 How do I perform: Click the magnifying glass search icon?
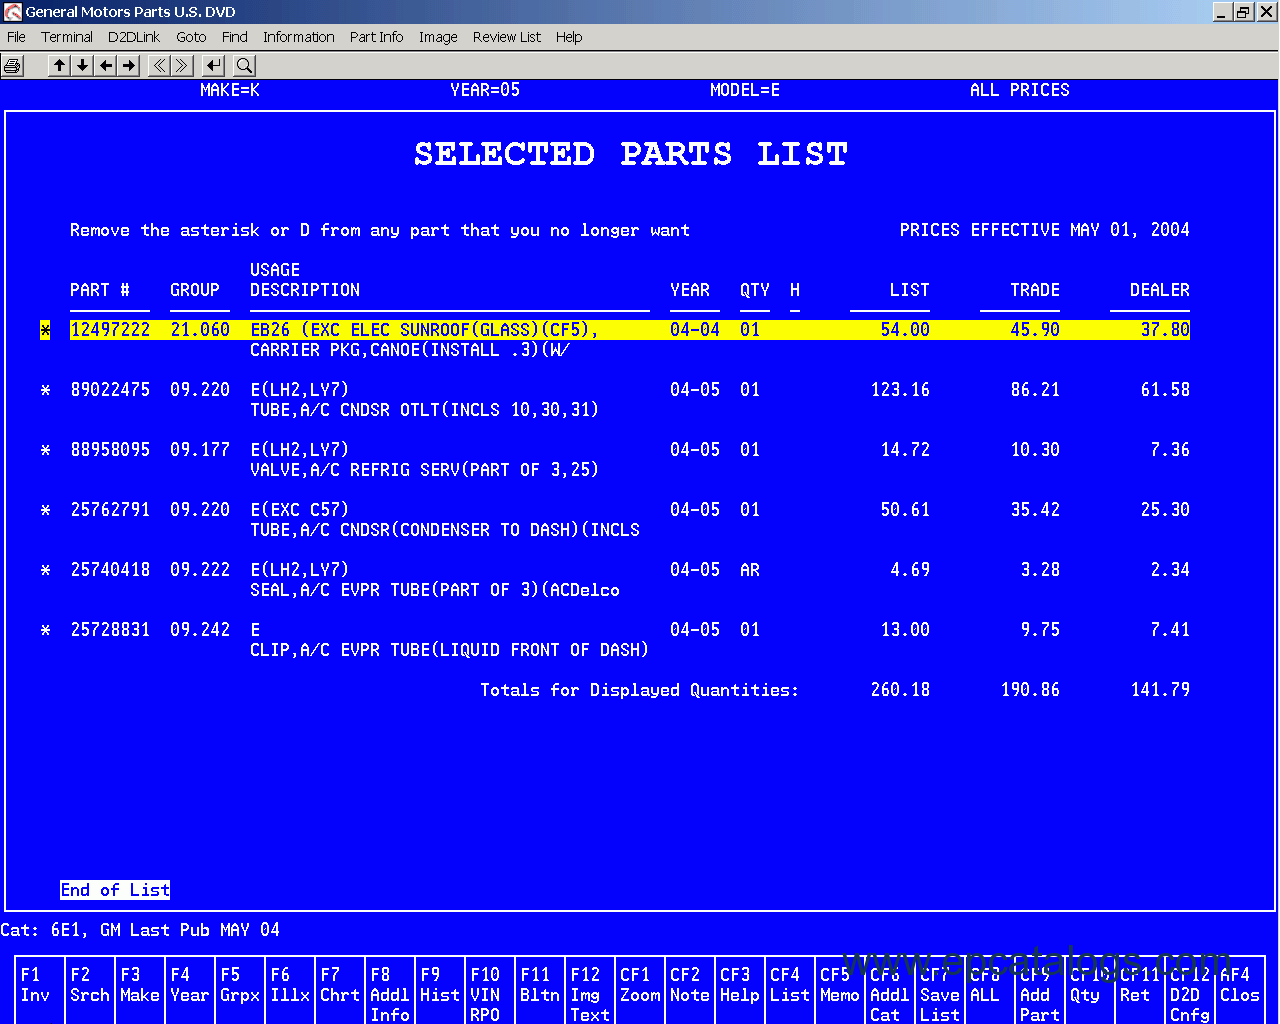[x=244, y=66]
